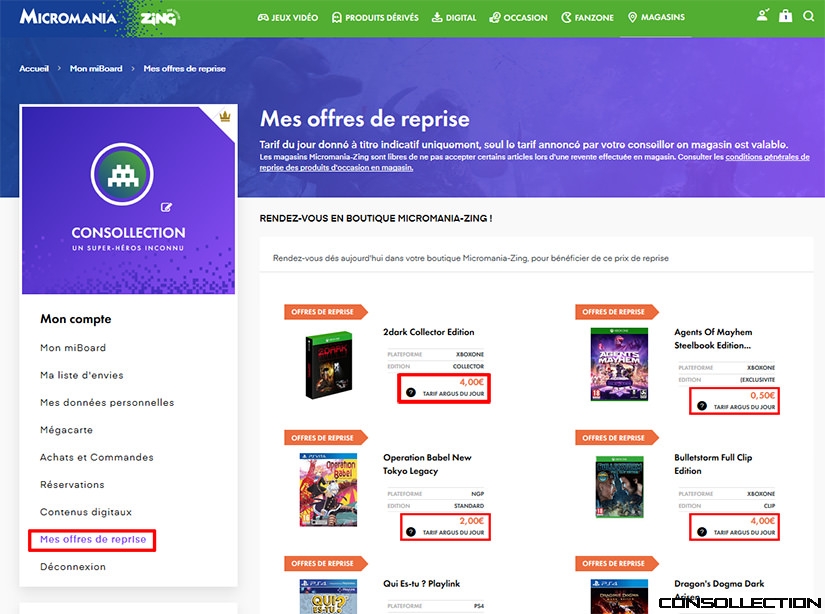Go to Mon miBoard breadcrumb
Viewport: 825px width, 614px height.
(x=96, y=68)
